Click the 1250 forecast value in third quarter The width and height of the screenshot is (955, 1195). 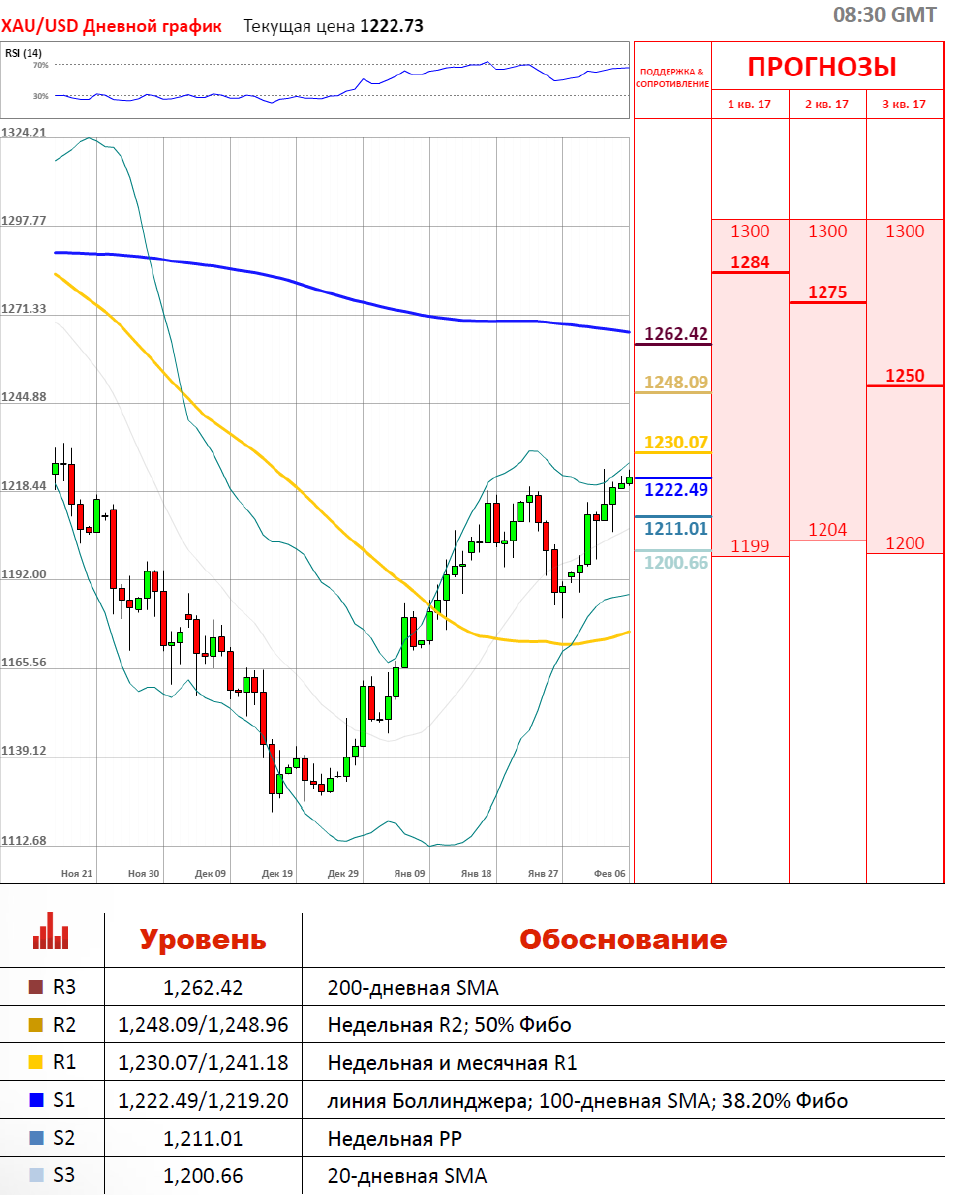pyautogui.click(x=904, y=377)
